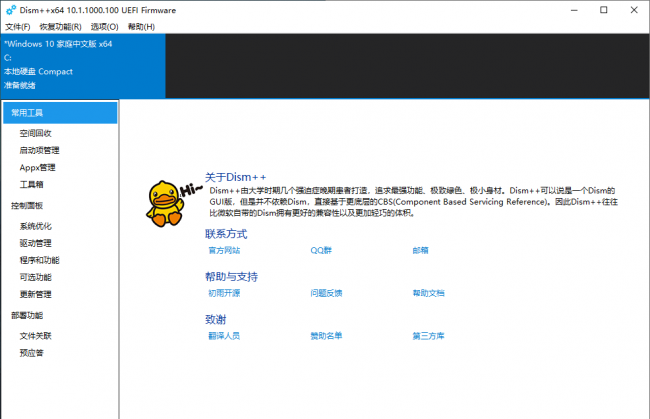
Task: Click the 常用工具 section header
Action: tap(60, 113)
